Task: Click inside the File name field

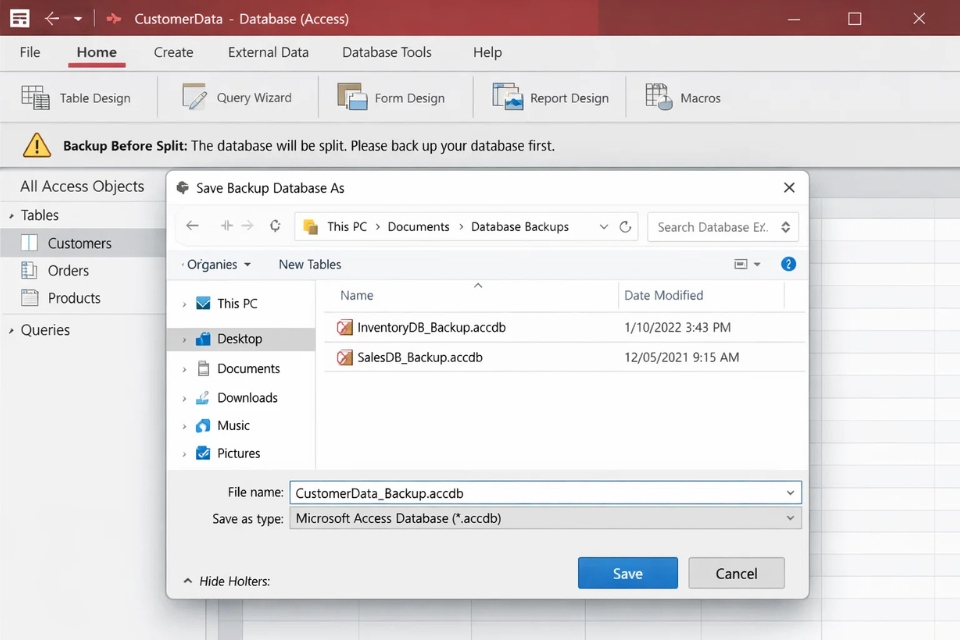Action: coord(540,492)
